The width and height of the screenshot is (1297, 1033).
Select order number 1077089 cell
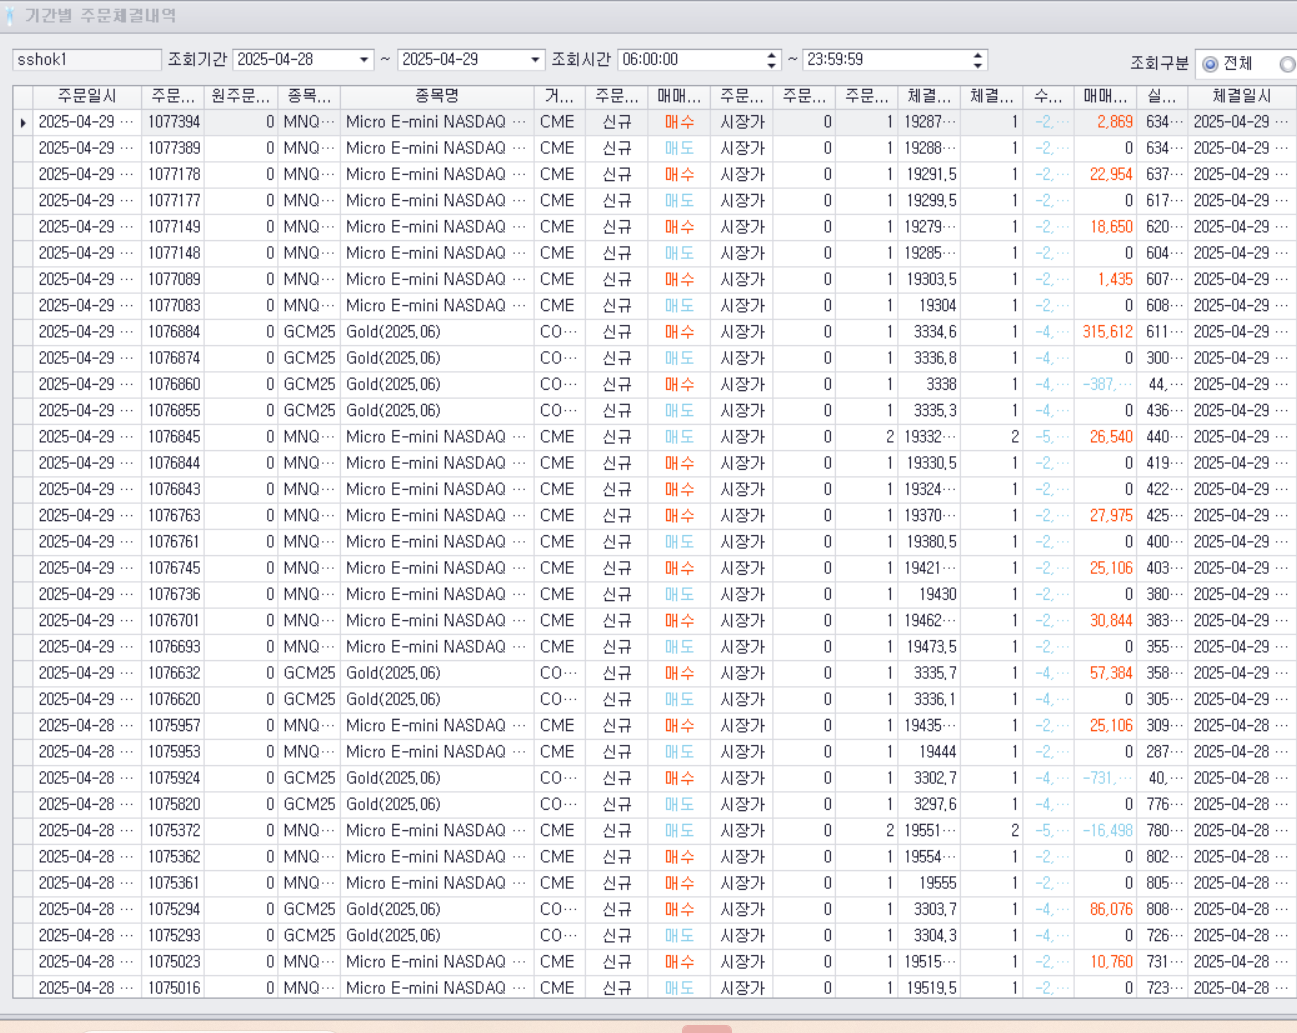click(x=173, y=279)
